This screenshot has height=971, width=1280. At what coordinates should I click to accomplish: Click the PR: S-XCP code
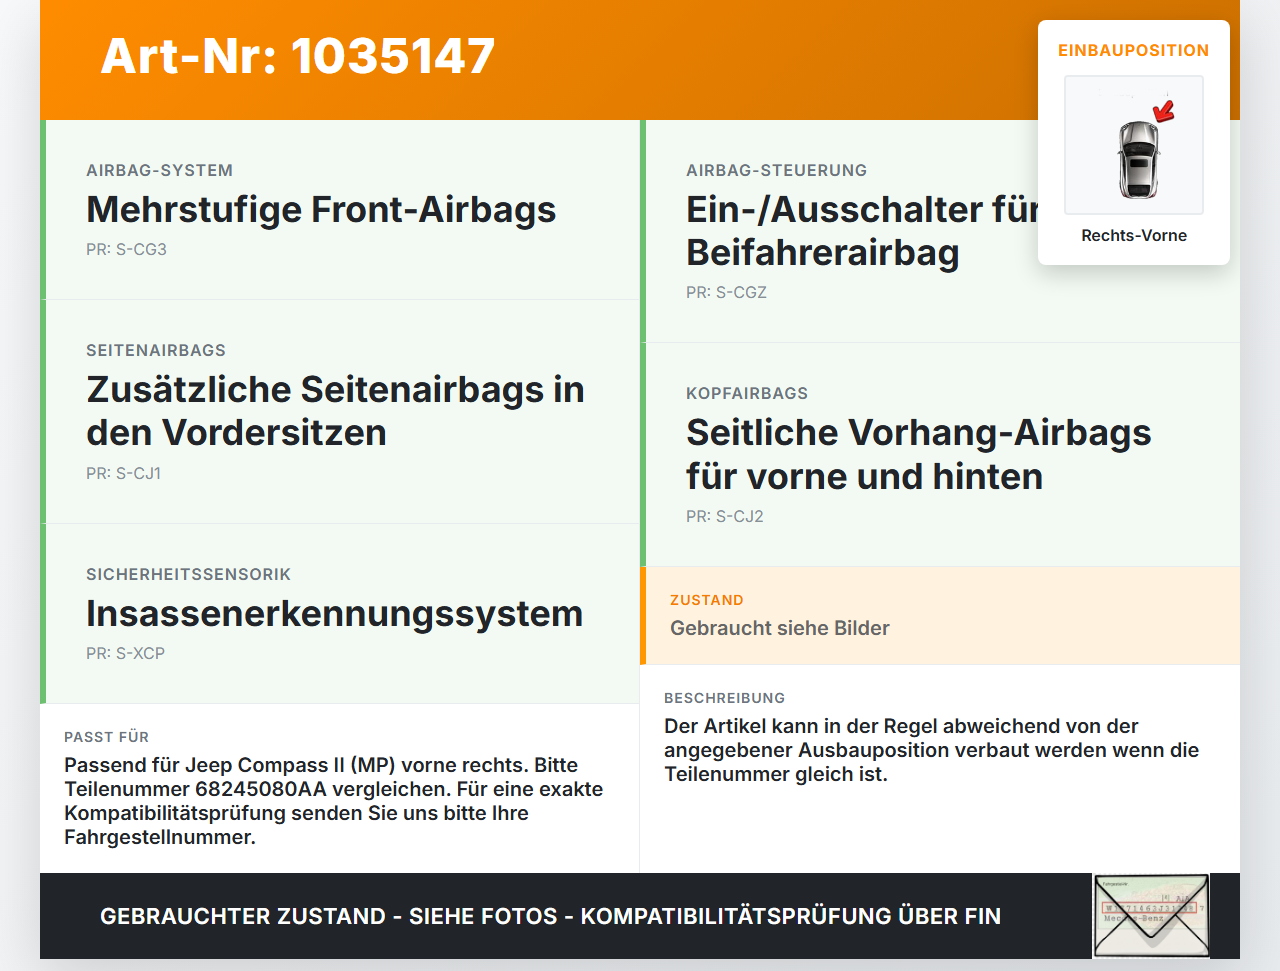[125, 654]
